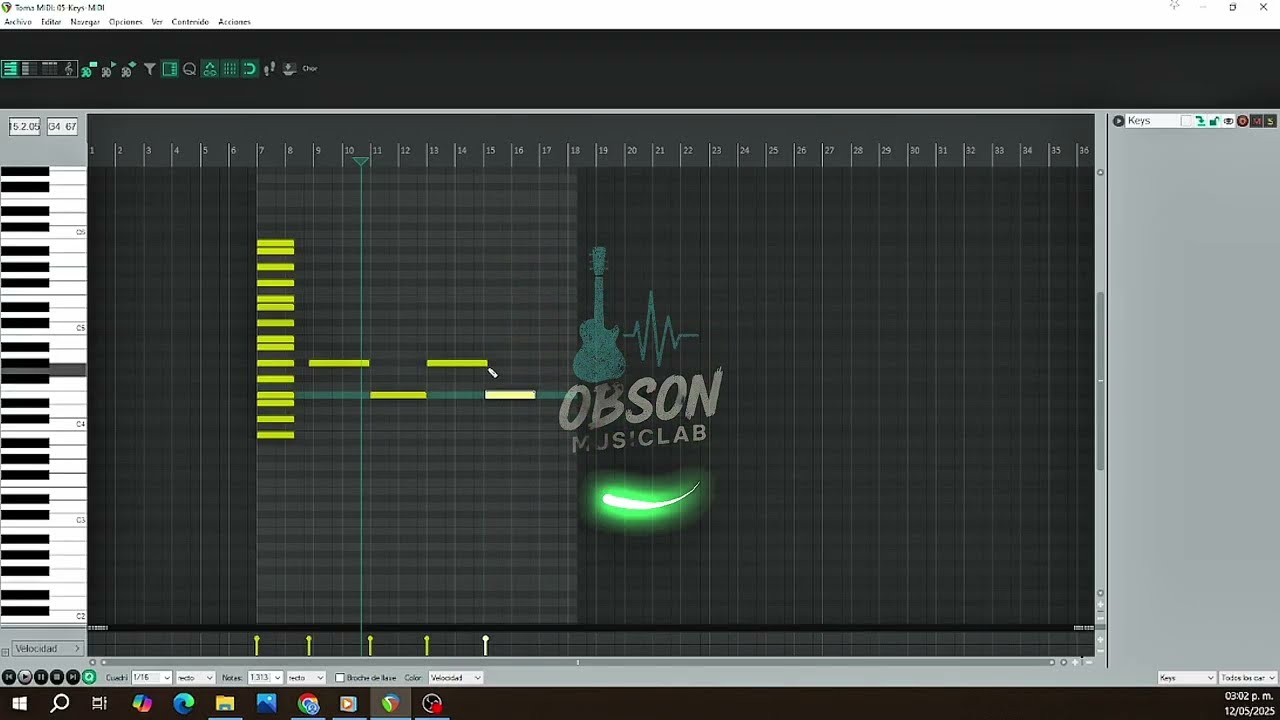This screenshot has height=720, width=1280.
Task: Solo the Keys track
Action: [x=1270, y=121]
